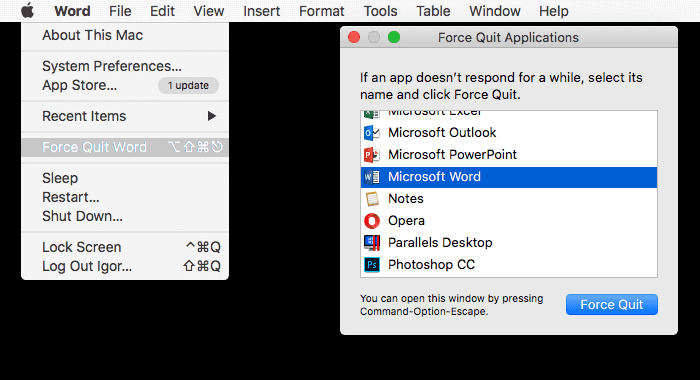Select Force Quit Word menu entry
This screenshot has width=700, height=380.
[125, 147]
